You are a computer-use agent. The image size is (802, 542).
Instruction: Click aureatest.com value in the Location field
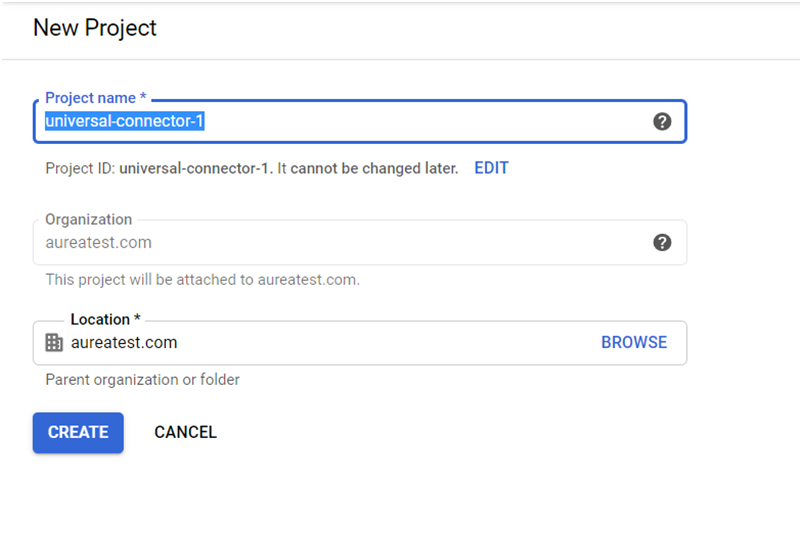(124, 342)
